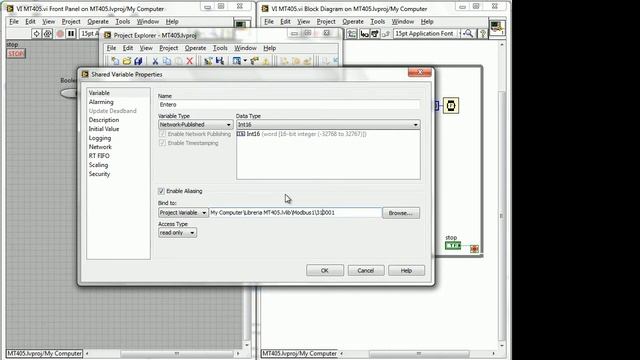The image size is (640, 360).
Task: Toggle the Enable Timestamping checkbox
Action: pyautogui.click(x=162, y=143)
